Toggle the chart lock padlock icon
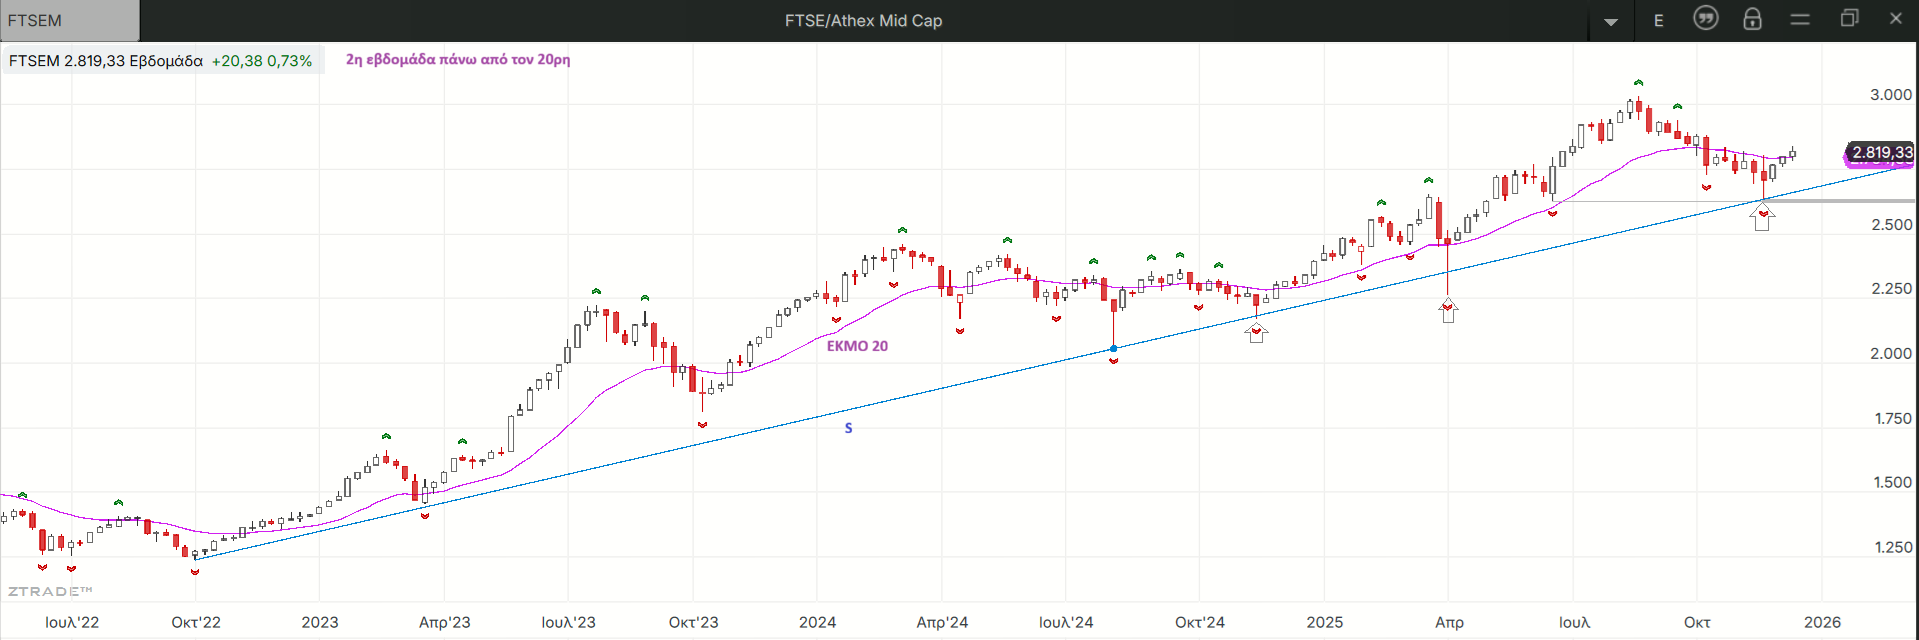This screenshot has width=1919, height=640. 1752,19
